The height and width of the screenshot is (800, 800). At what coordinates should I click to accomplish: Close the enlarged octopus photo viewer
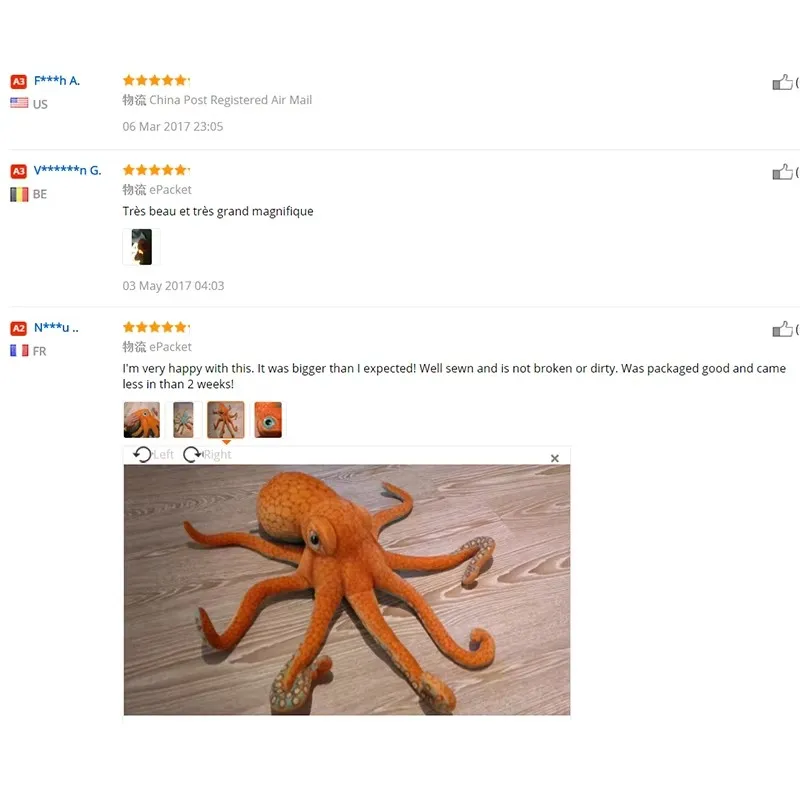pyautogui.click(x=555, y=458)
